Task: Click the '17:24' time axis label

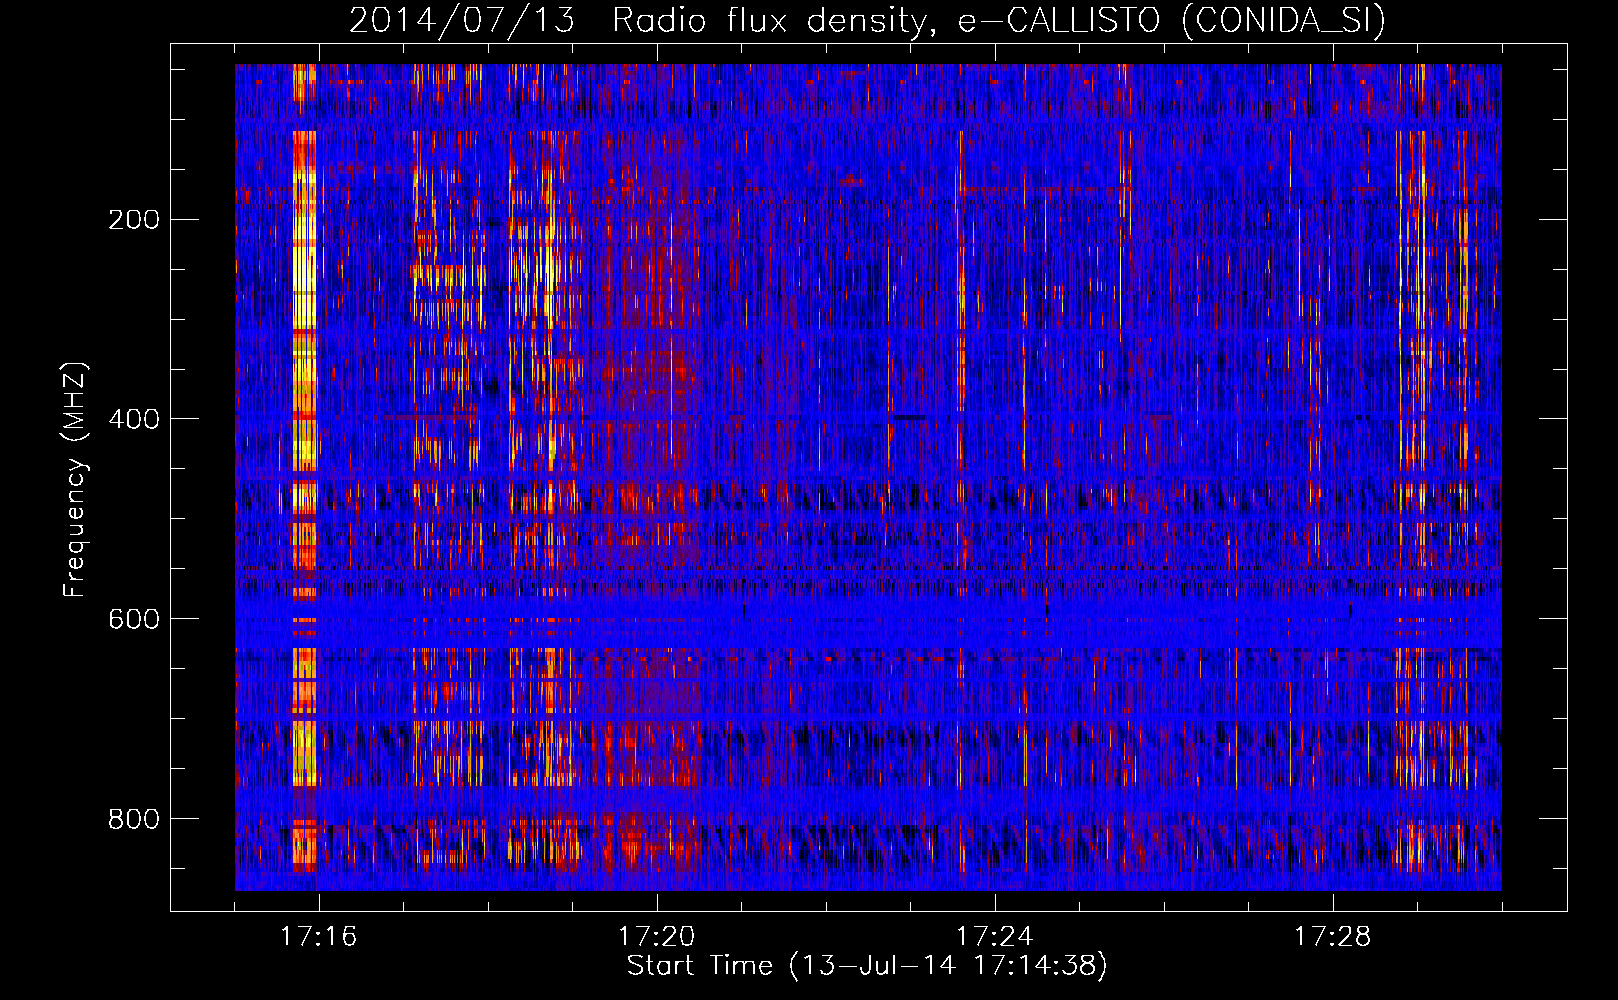Action: [x=994, y=937]
